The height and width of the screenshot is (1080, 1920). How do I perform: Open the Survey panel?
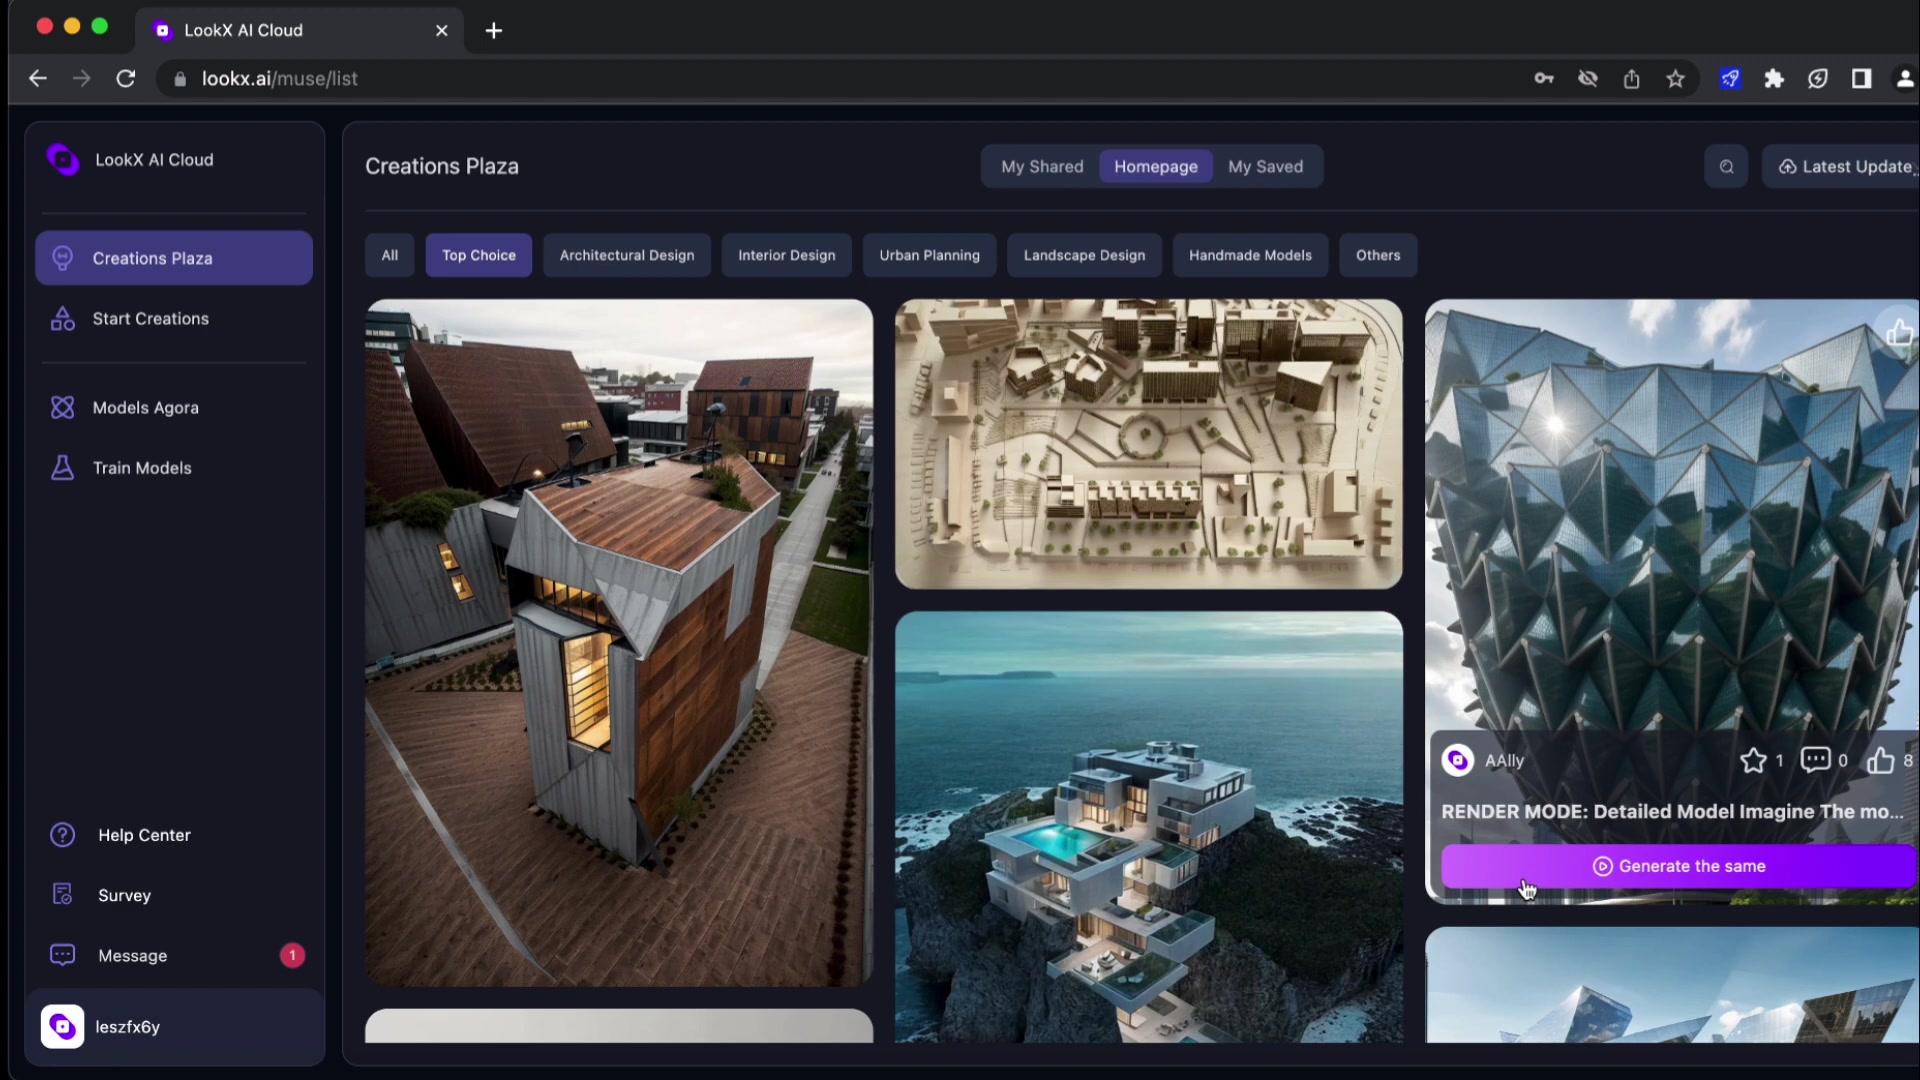click(124, 894)
